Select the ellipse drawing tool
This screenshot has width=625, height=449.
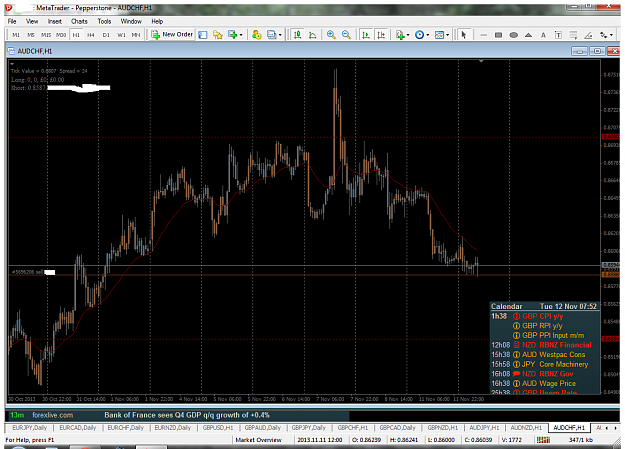pyautogui.click(x=513, y=35)
